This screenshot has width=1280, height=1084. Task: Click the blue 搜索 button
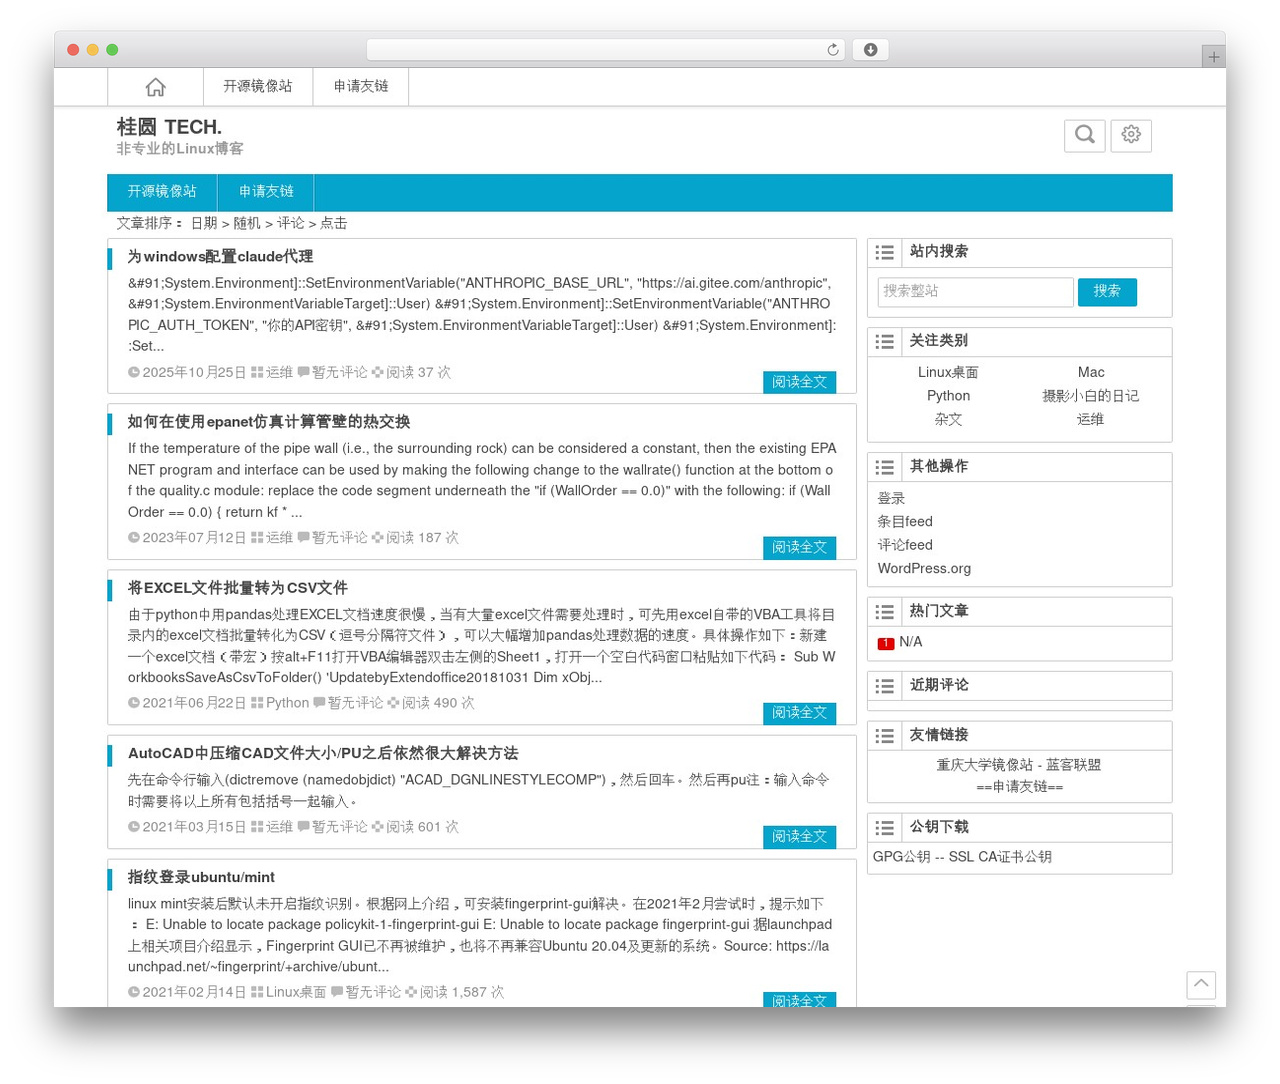coord(1107,292)
